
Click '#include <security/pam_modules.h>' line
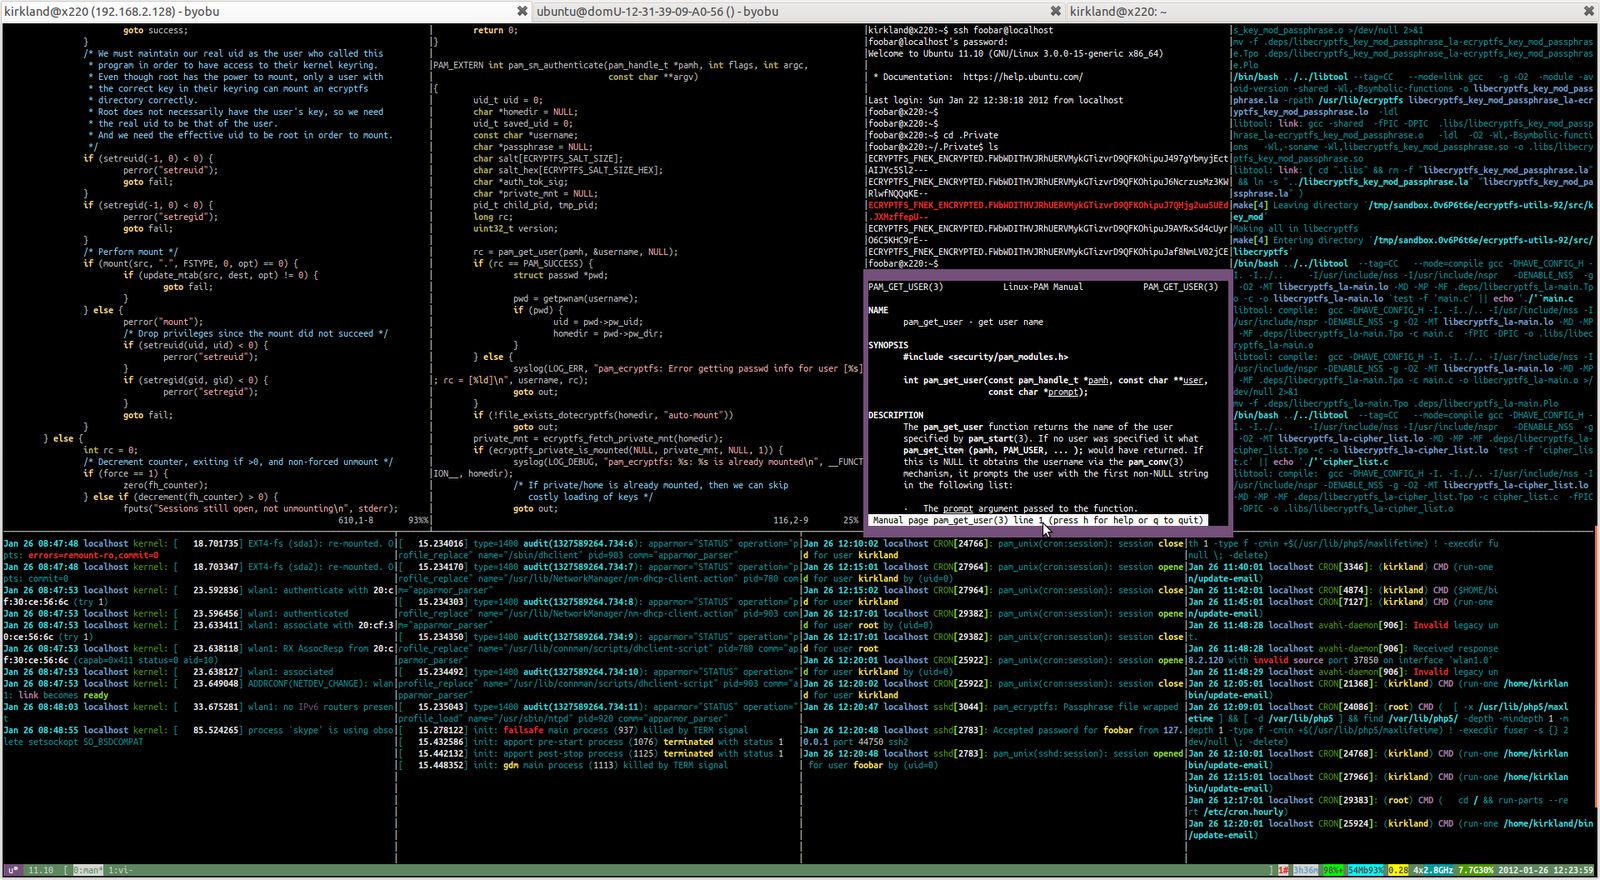(985, 357)
